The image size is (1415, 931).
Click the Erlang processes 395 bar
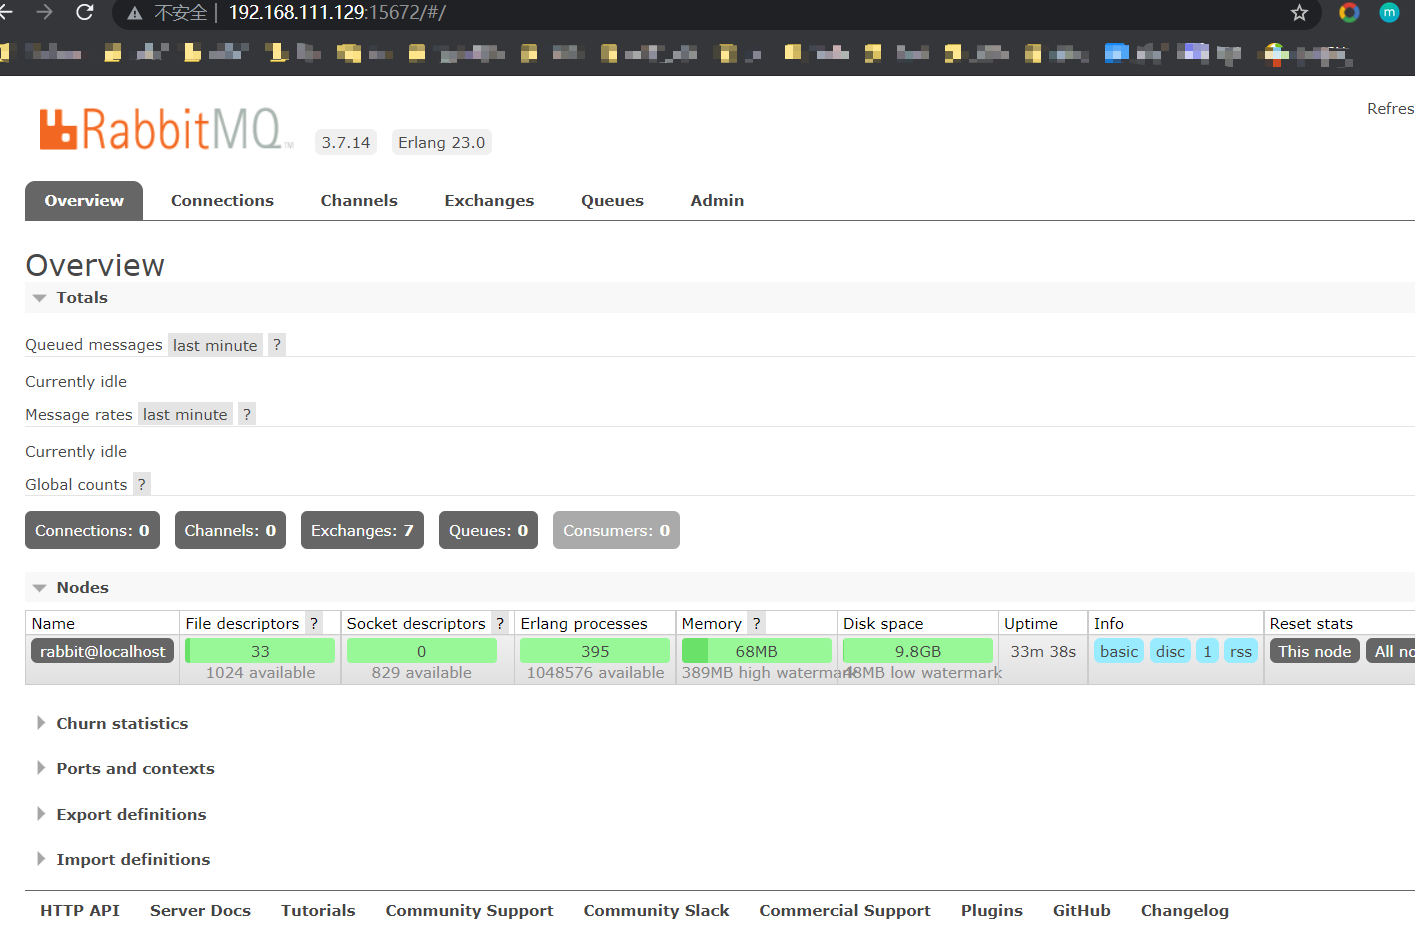pyautogui.click(x=595, y=651)
